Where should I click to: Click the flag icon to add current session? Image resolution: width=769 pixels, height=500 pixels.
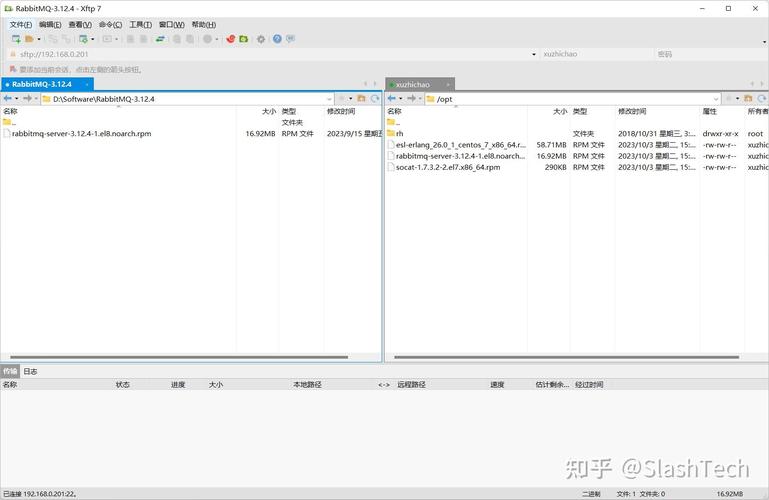click(x=13, y=69)
